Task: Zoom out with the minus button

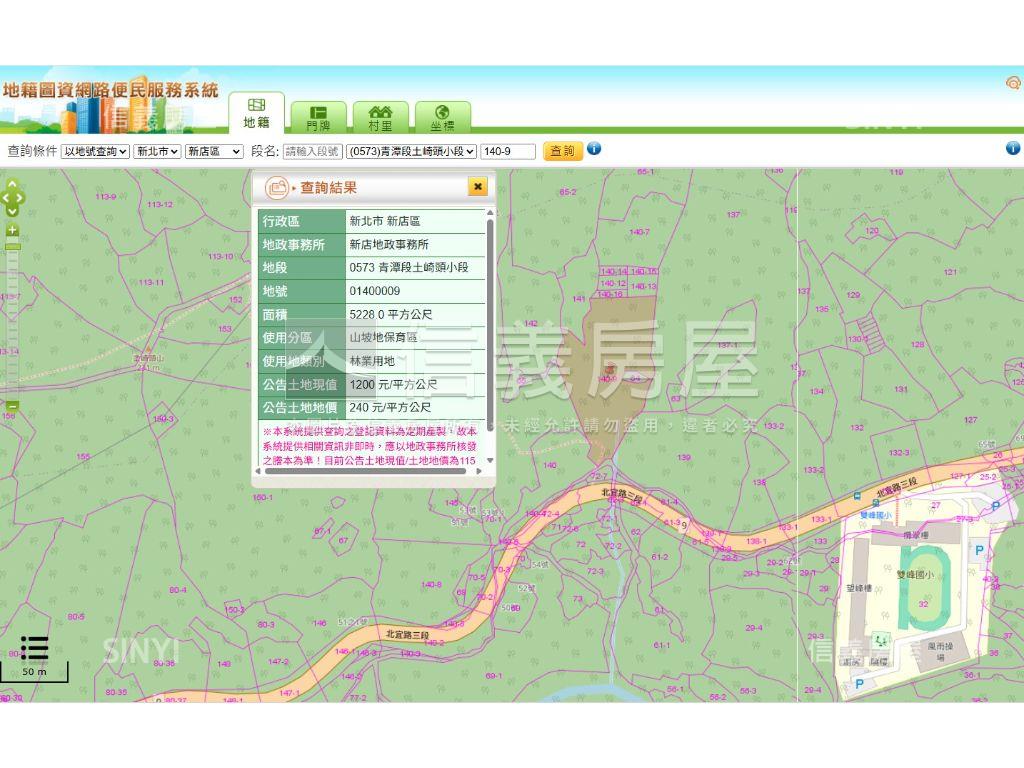Action: [12, 406]
